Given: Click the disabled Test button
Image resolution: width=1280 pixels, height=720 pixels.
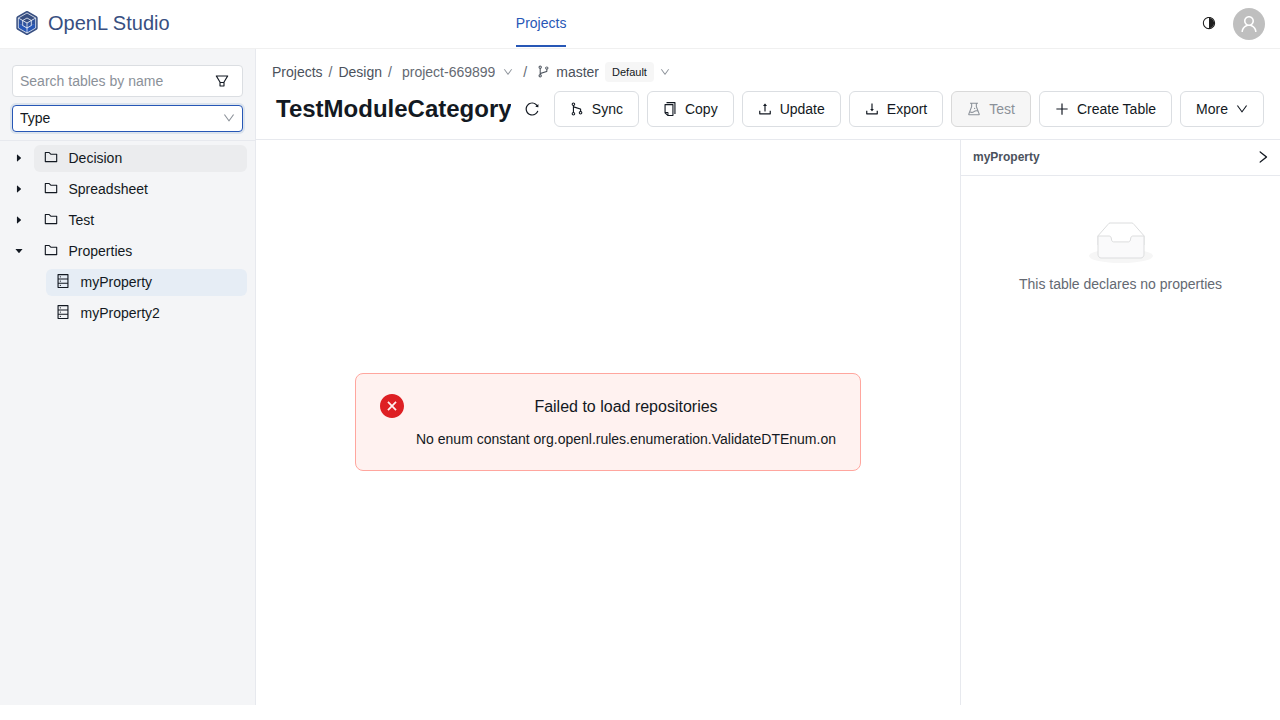Looking at the screenshot, I should point(991,109).
